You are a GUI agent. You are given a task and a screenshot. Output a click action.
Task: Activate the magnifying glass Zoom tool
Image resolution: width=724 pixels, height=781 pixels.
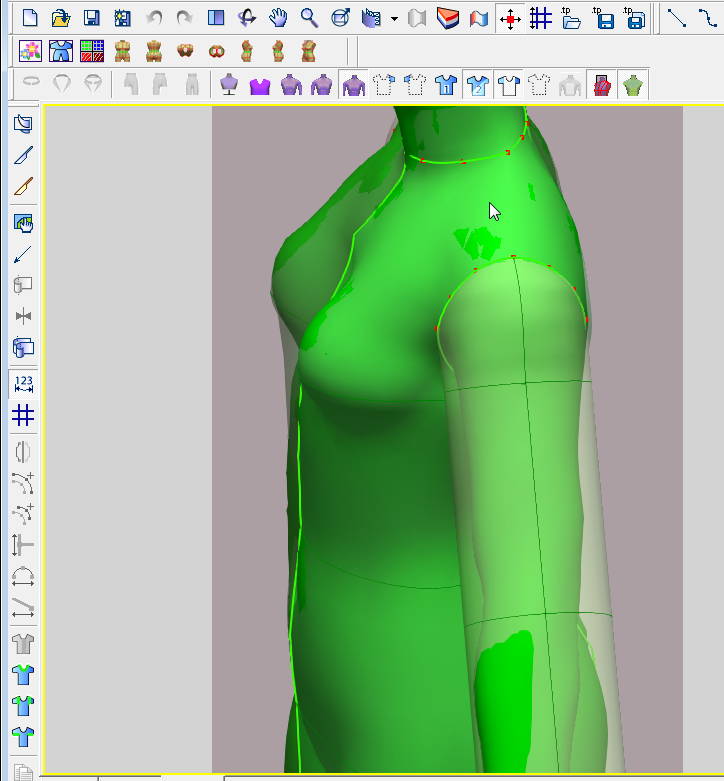point(309,18)
